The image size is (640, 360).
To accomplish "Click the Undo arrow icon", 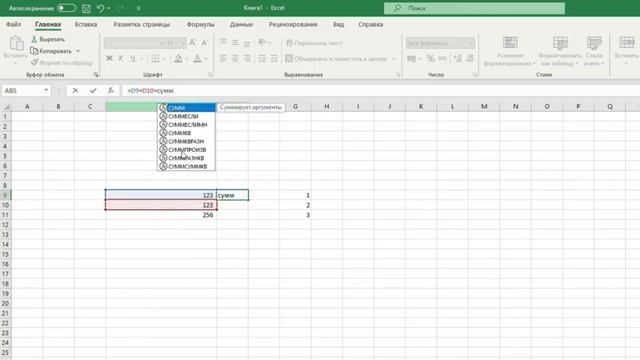I will click(x=100, y=8).
